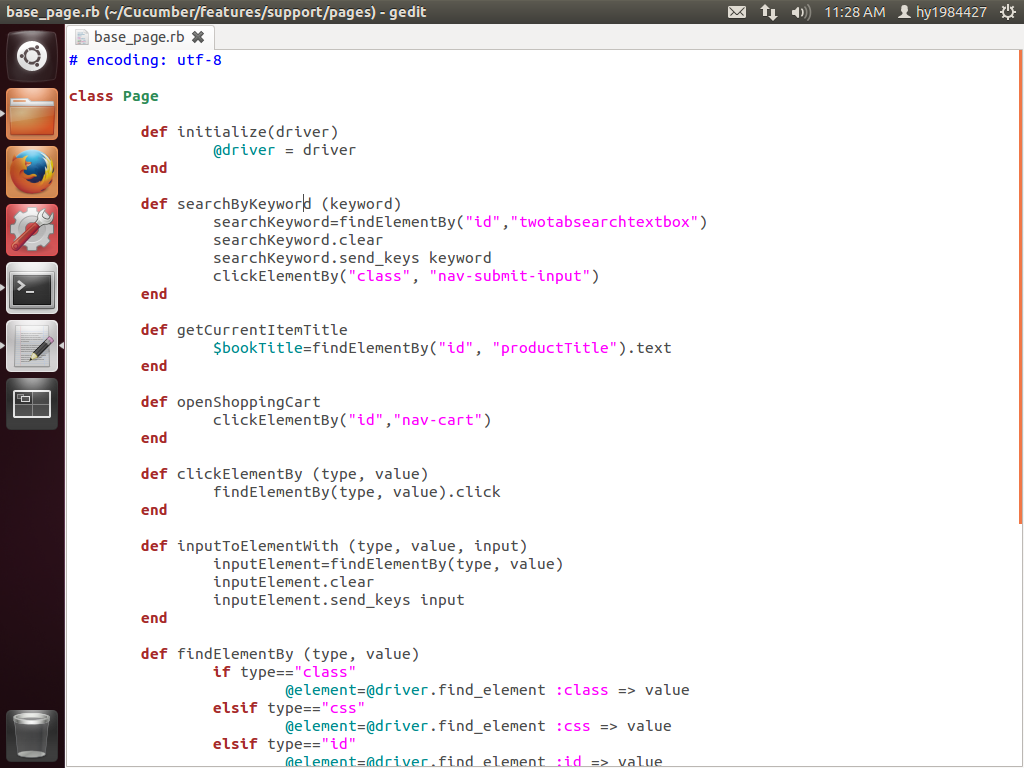
Task: Open the mail indicator menu
Action: [737, 12]
